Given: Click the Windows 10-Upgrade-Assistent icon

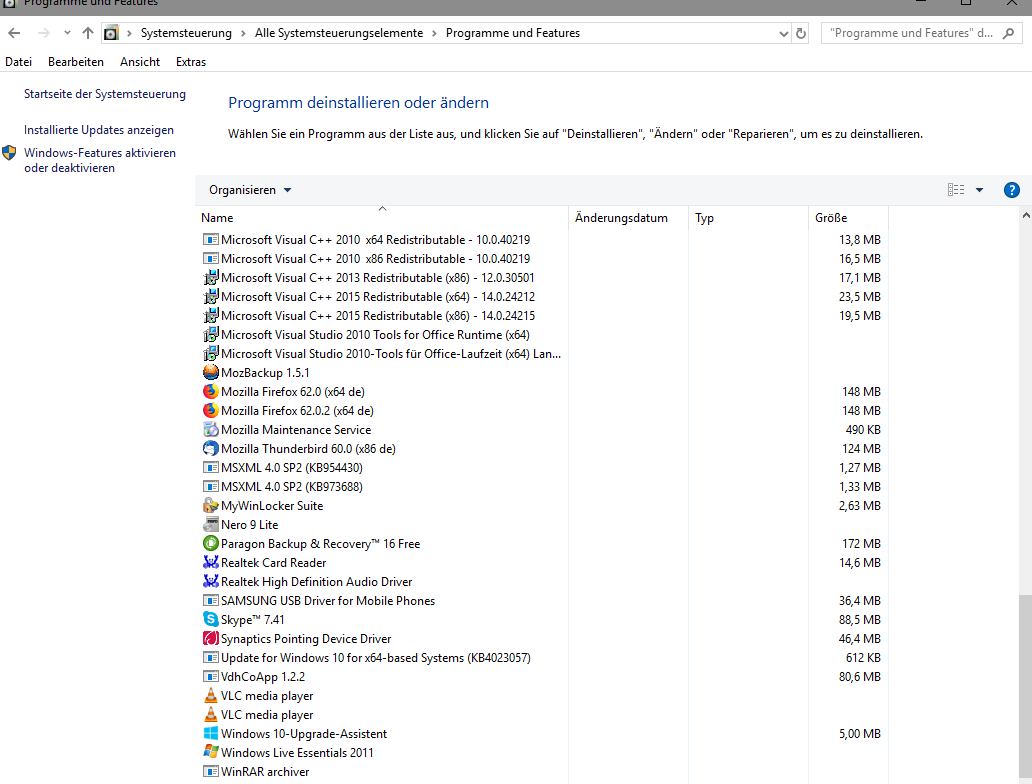Looking at the screenshot, I should pyautogui.click(x=211, y=733).
